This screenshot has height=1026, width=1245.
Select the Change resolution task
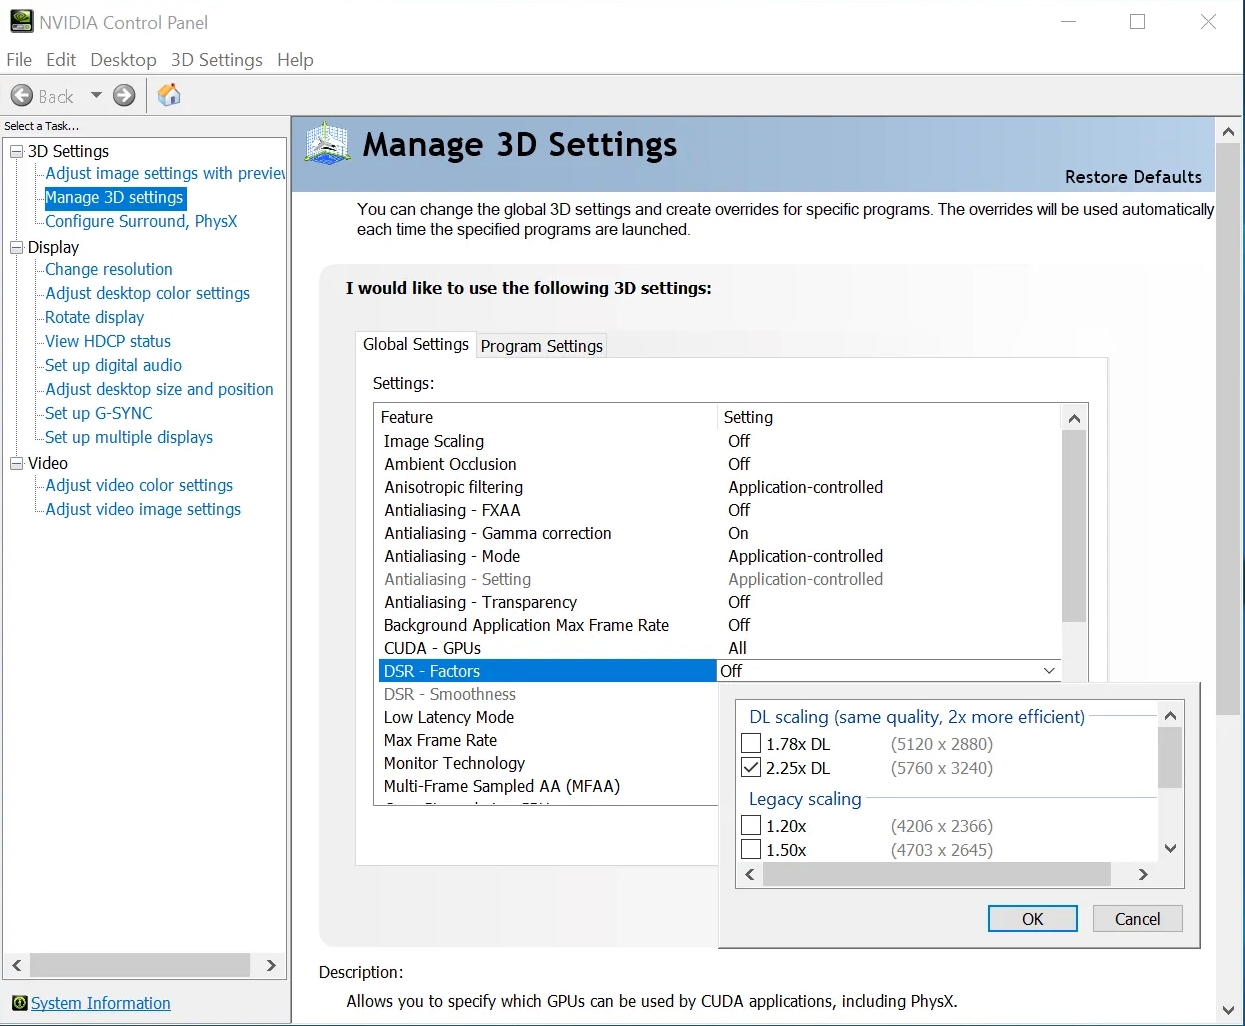tap(109, 269)
